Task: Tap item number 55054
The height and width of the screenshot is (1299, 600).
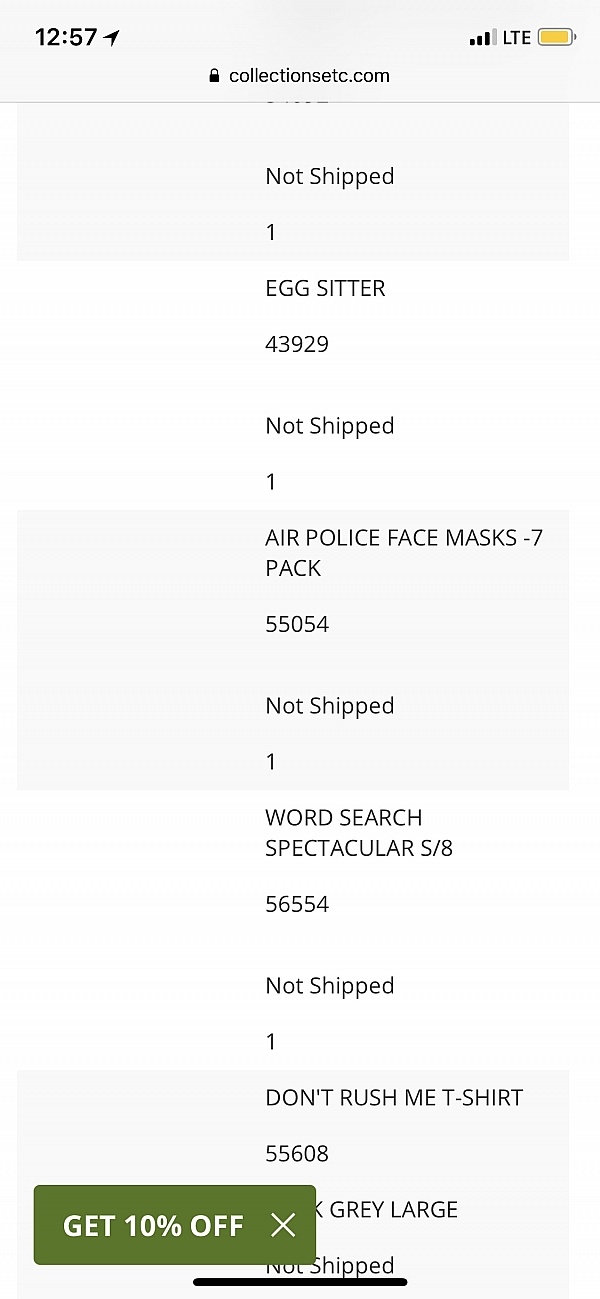Action: tap(297, 624)
